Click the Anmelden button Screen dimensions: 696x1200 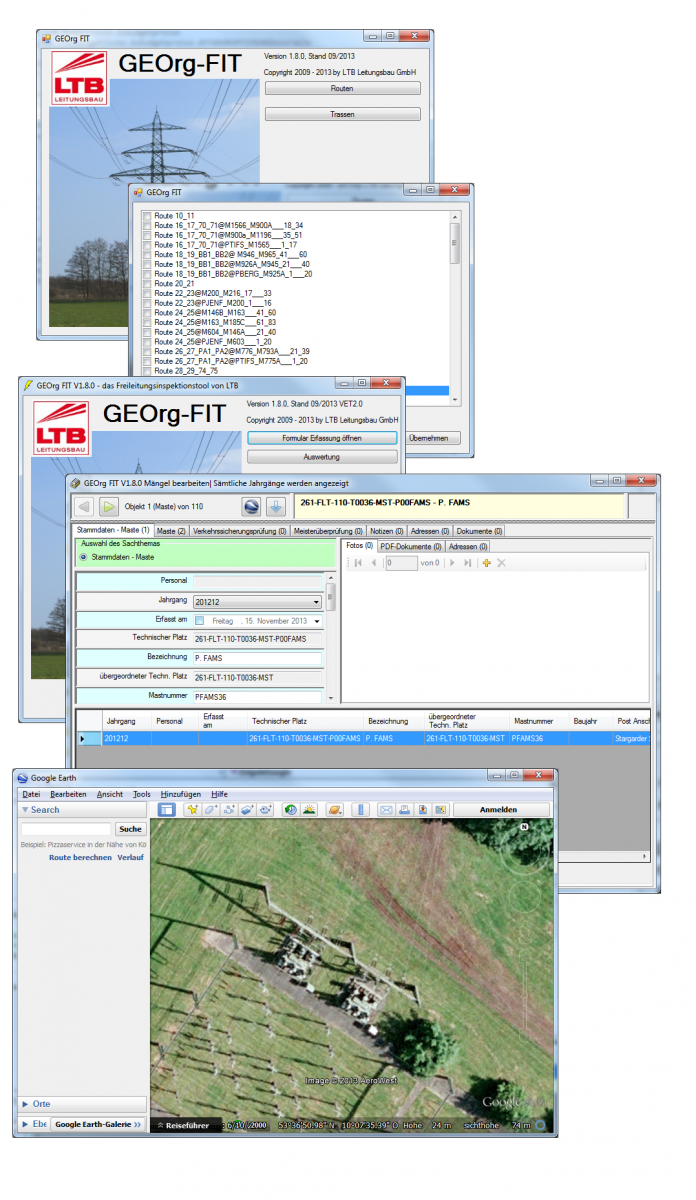499,810
